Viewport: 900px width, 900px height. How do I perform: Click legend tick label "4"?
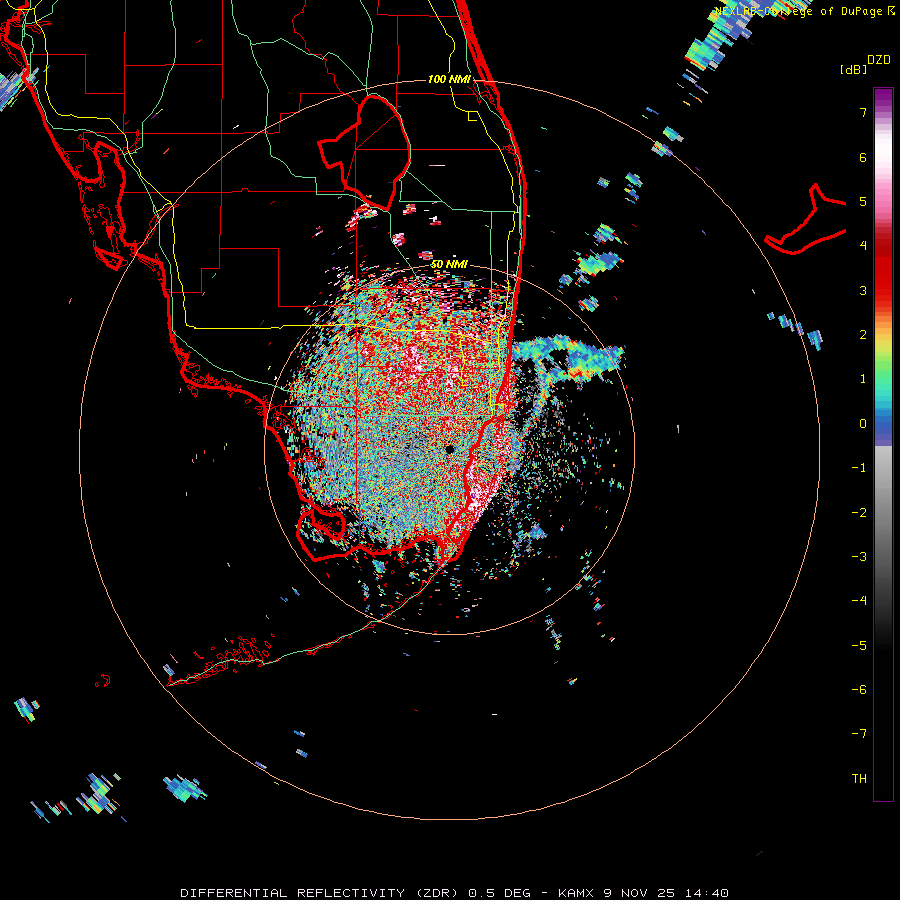pyautogui.click(x=863, y=246)
